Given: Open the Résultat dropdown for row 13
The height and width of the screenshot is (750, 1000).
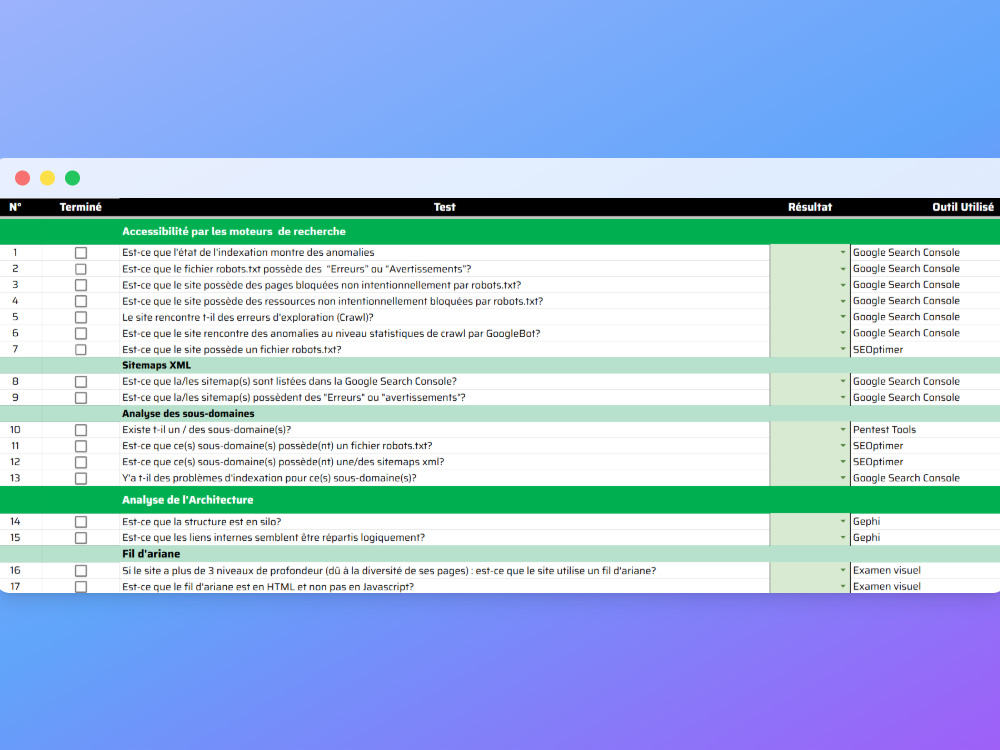Looking at the screenshot, I should 842,478.
